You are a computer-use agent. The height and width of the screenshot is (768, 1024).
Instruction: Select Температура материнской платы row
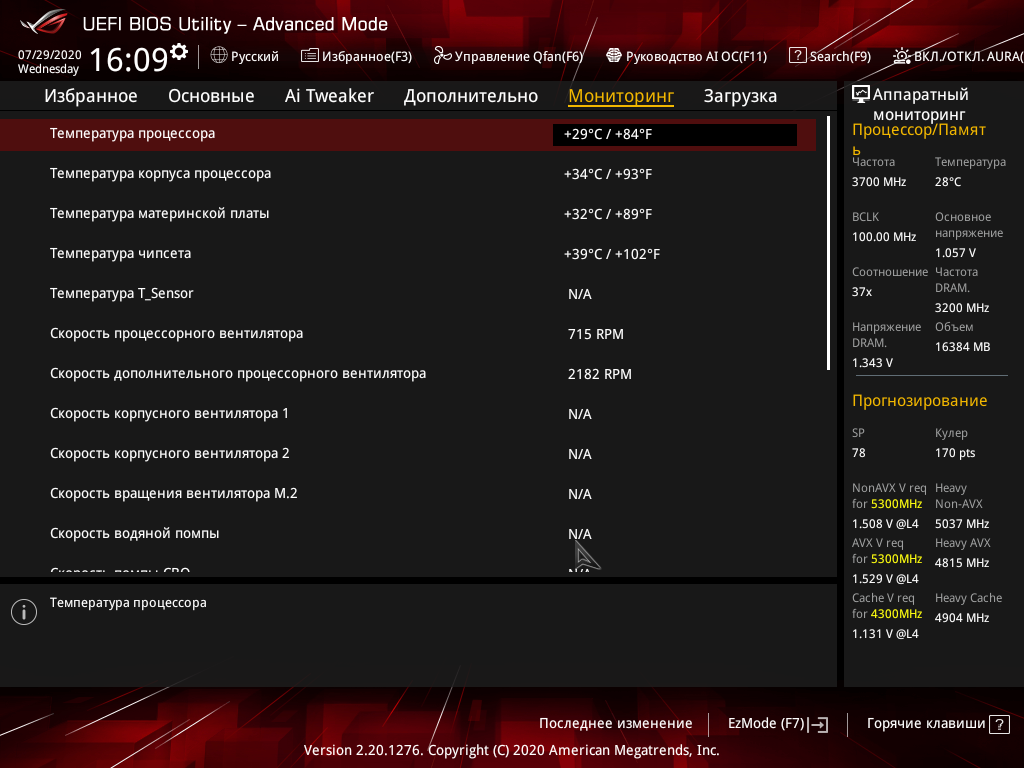[408, 214]
